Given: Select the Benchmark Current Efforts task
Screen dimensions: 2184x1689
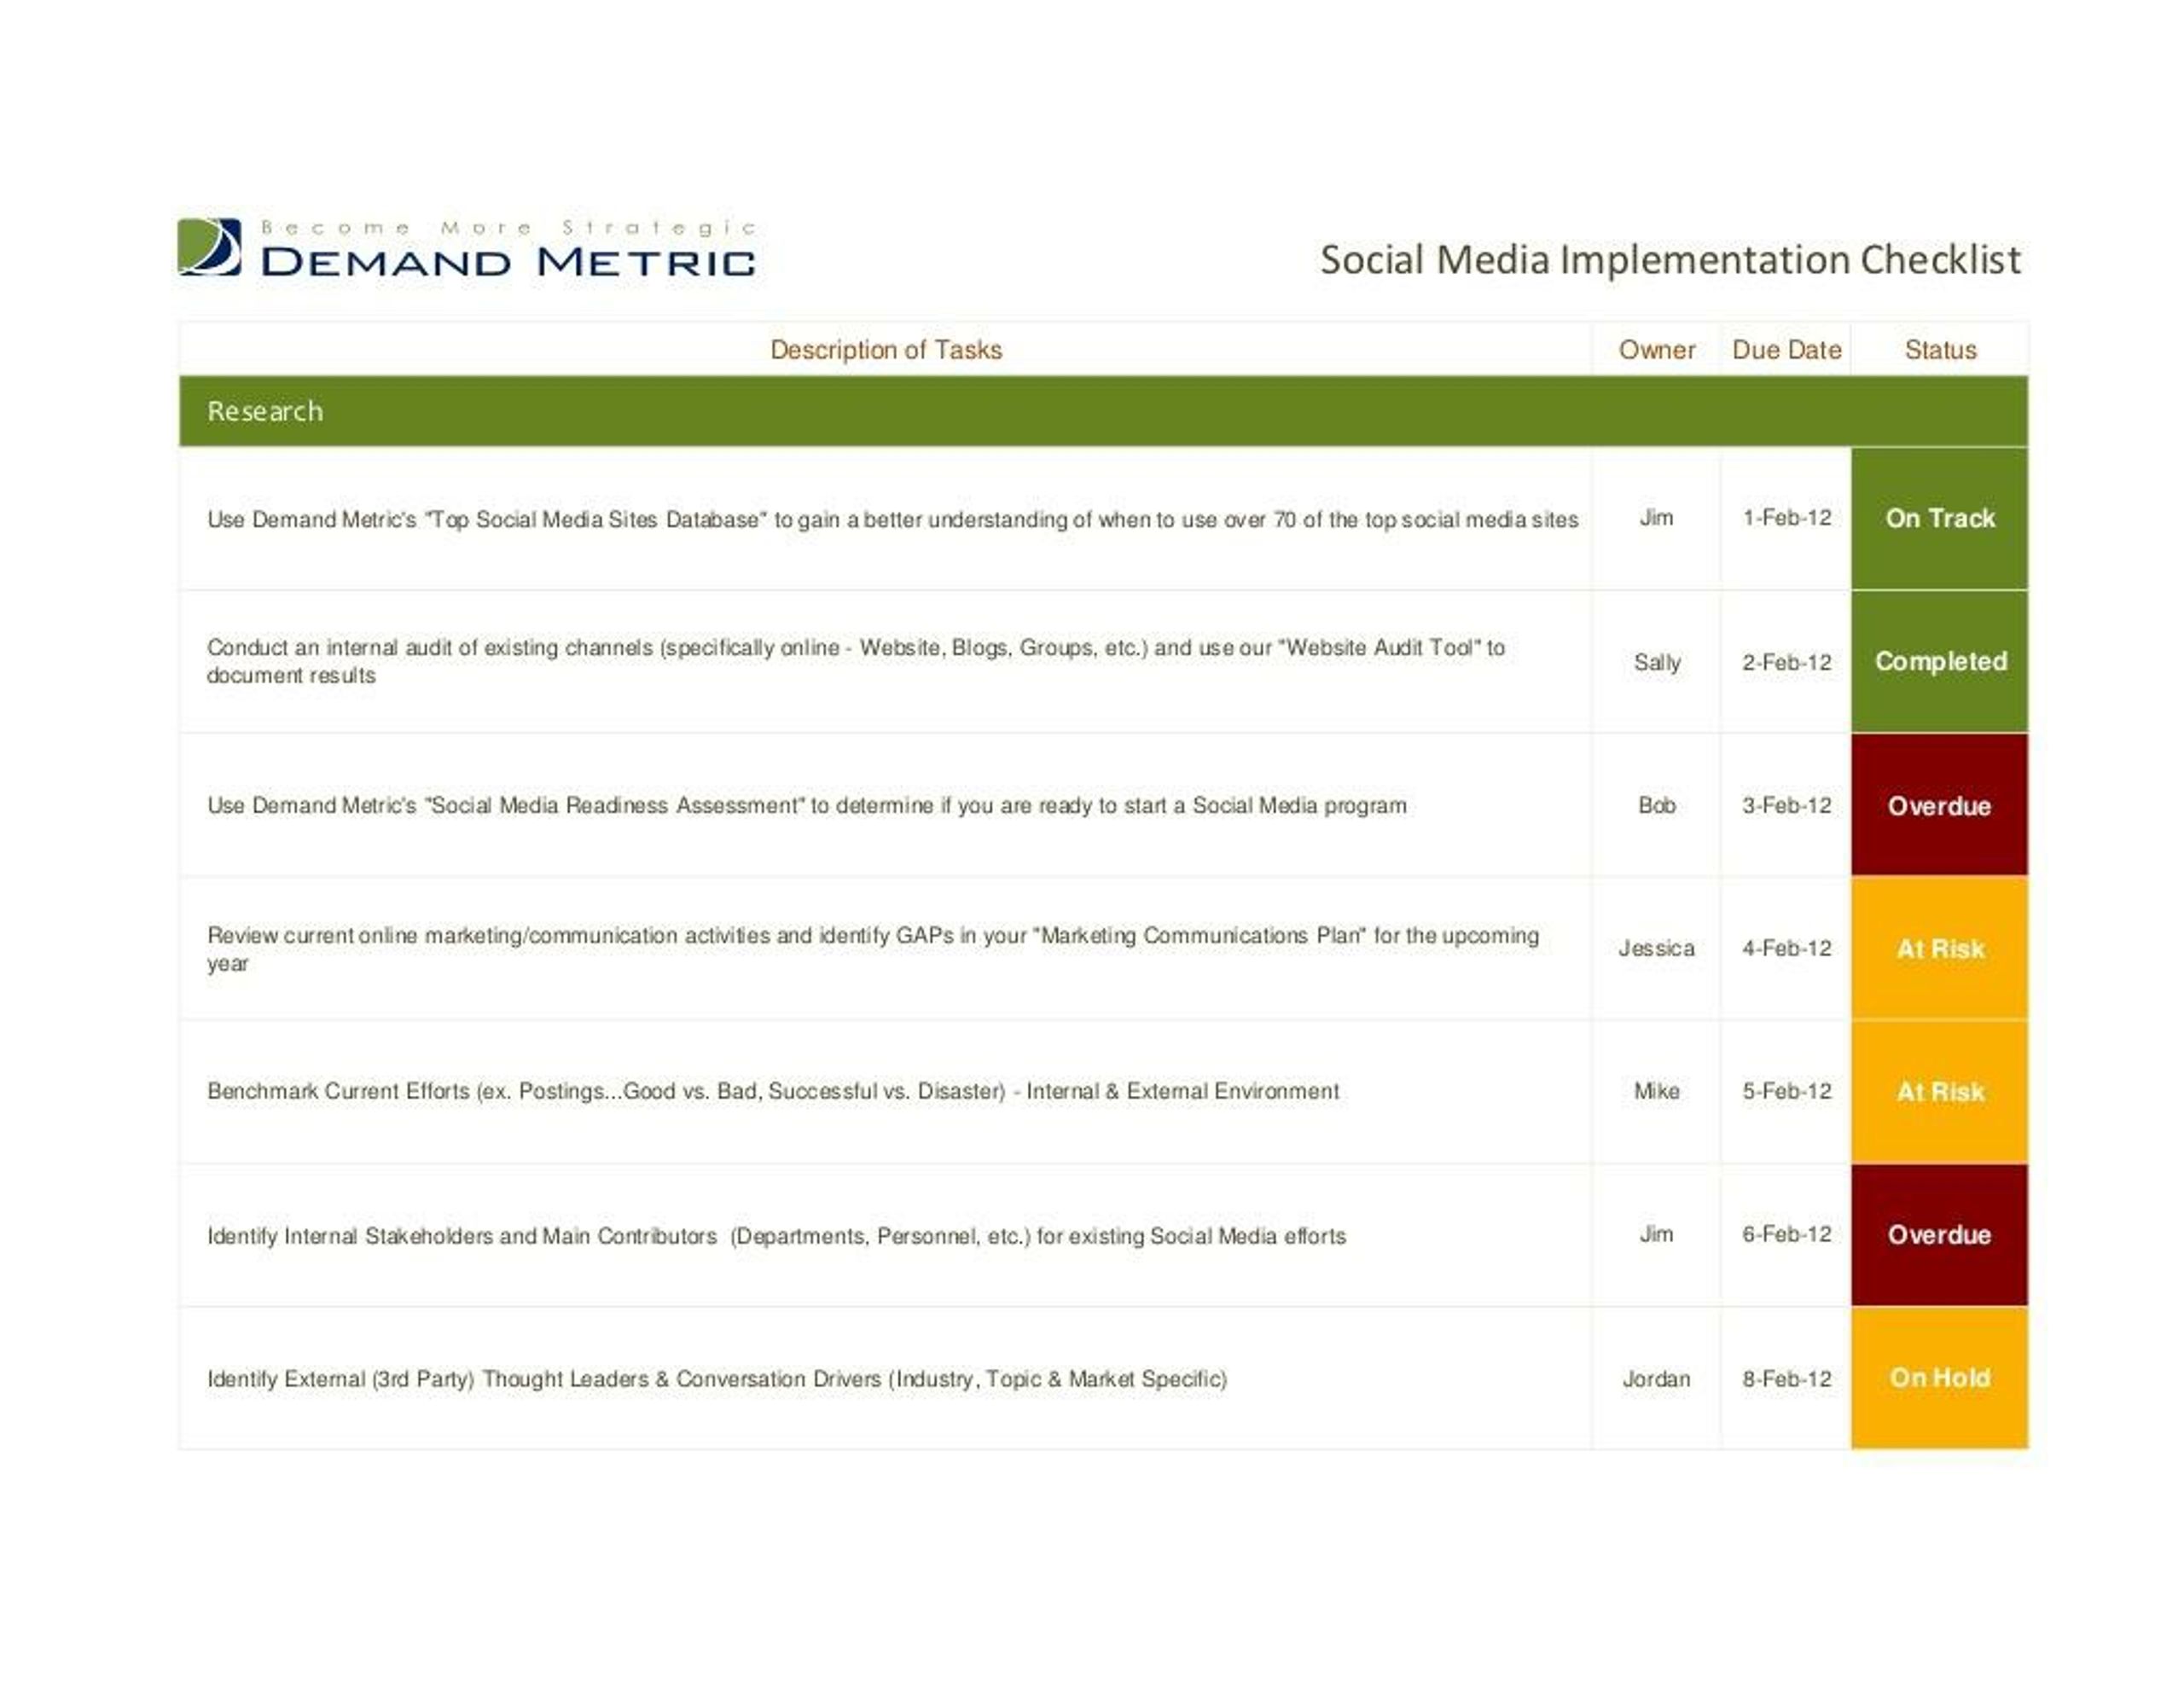Looking at the screenshot, I should pyautogui.click(x=772, y=1091).
